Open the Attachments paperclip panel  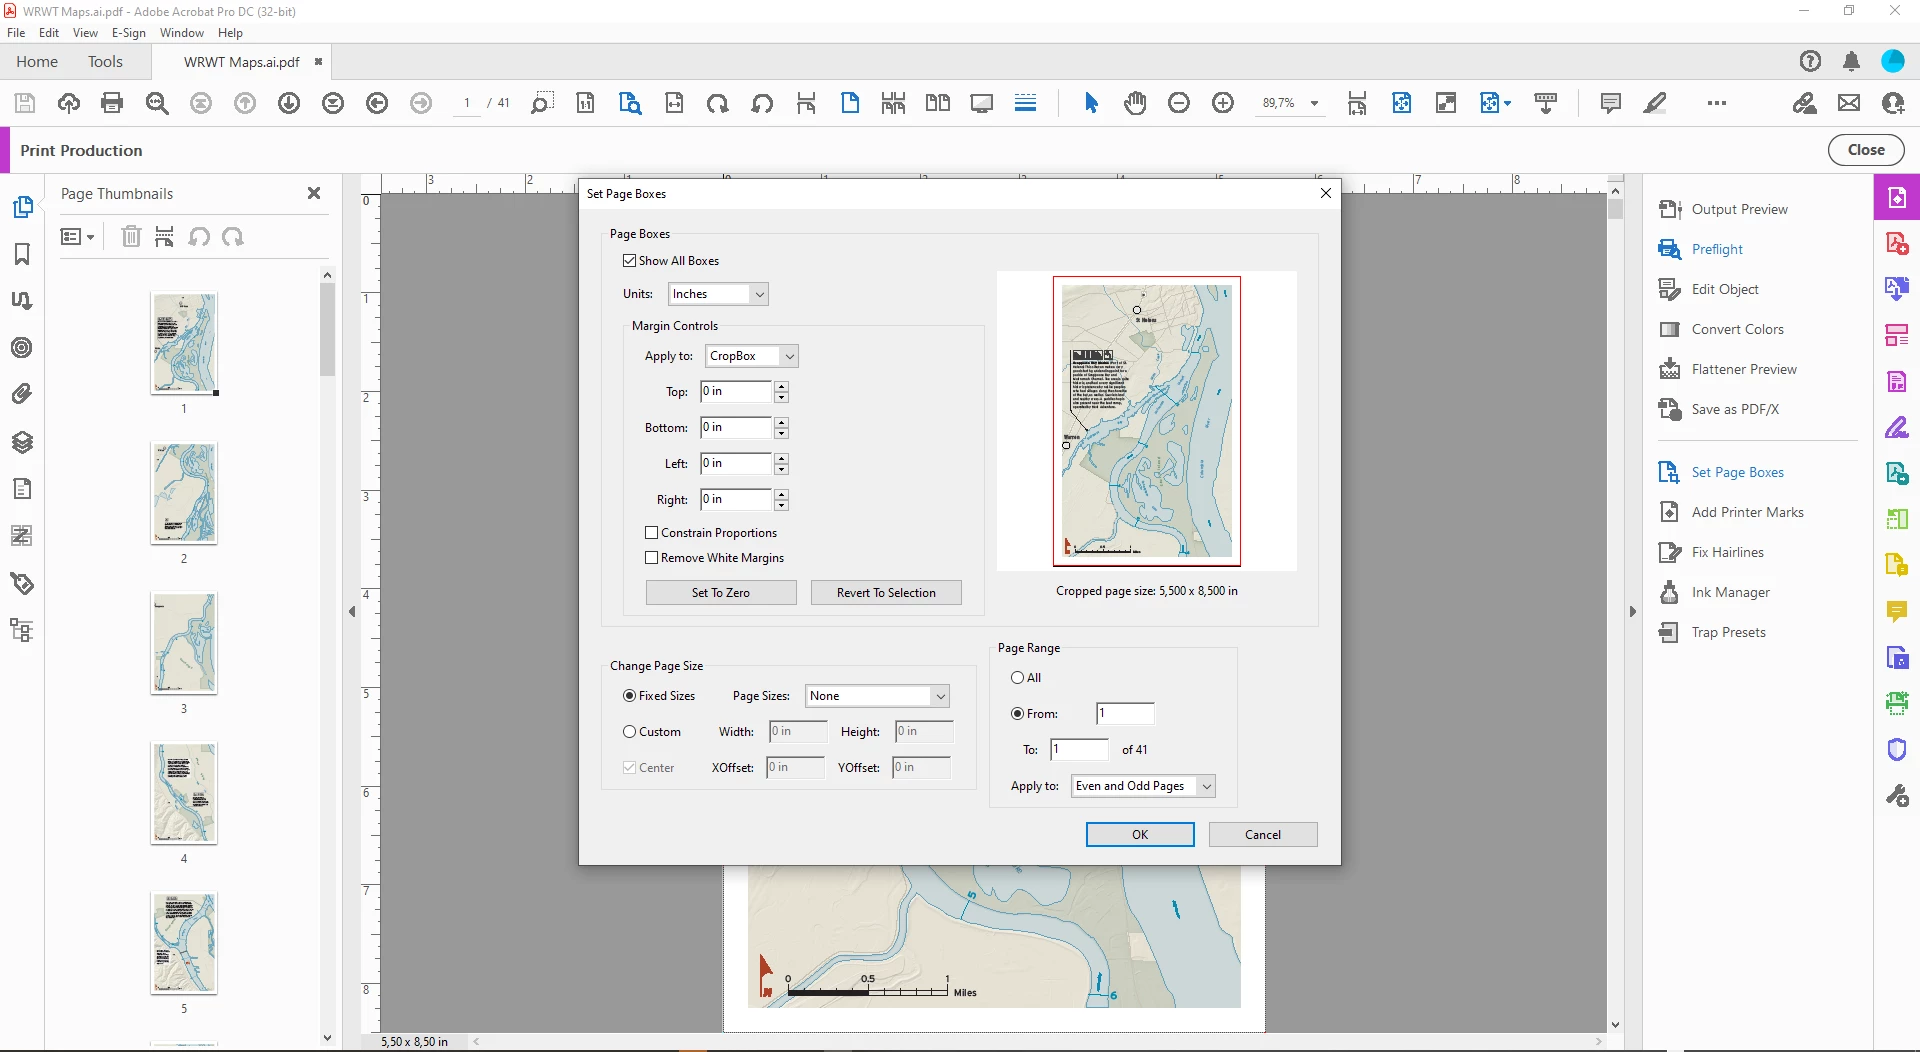click(22, 394)
